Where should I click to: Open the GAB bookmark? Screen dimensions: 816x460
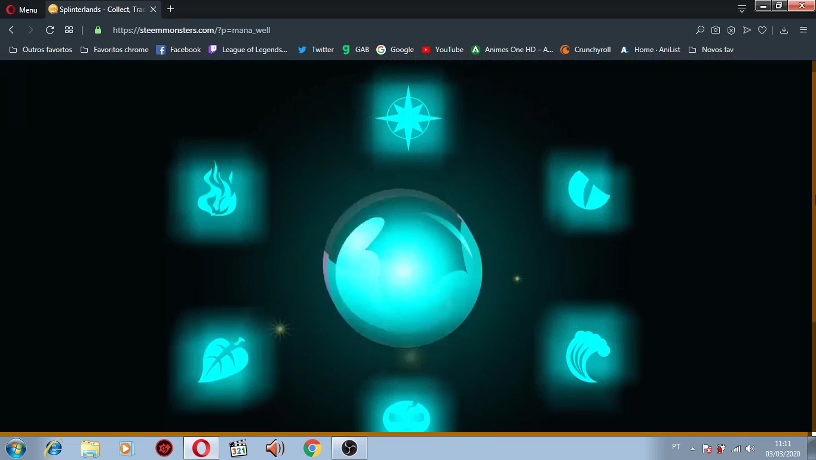coord(356,49)
